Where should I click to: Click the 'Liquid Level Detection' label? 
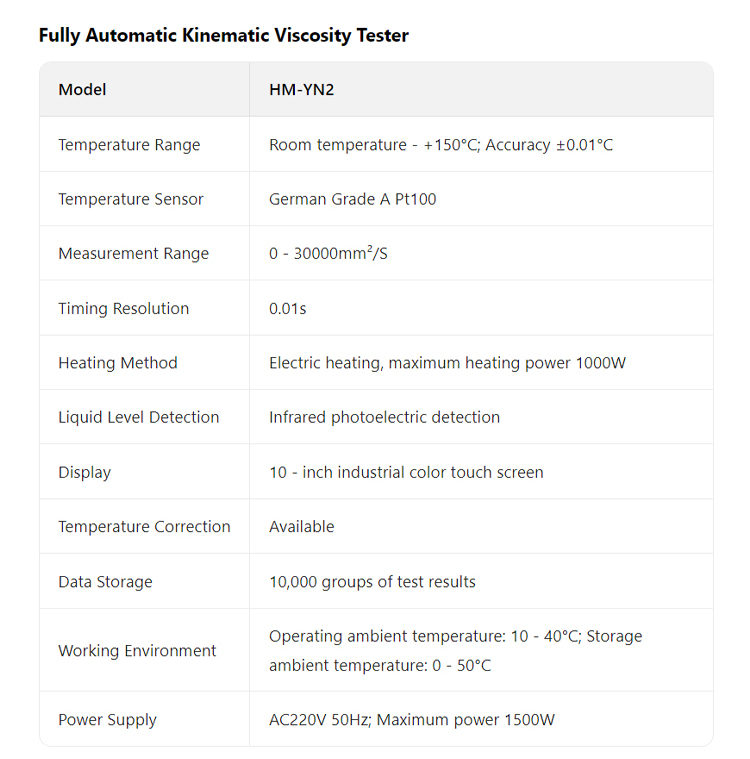point(138,417)
